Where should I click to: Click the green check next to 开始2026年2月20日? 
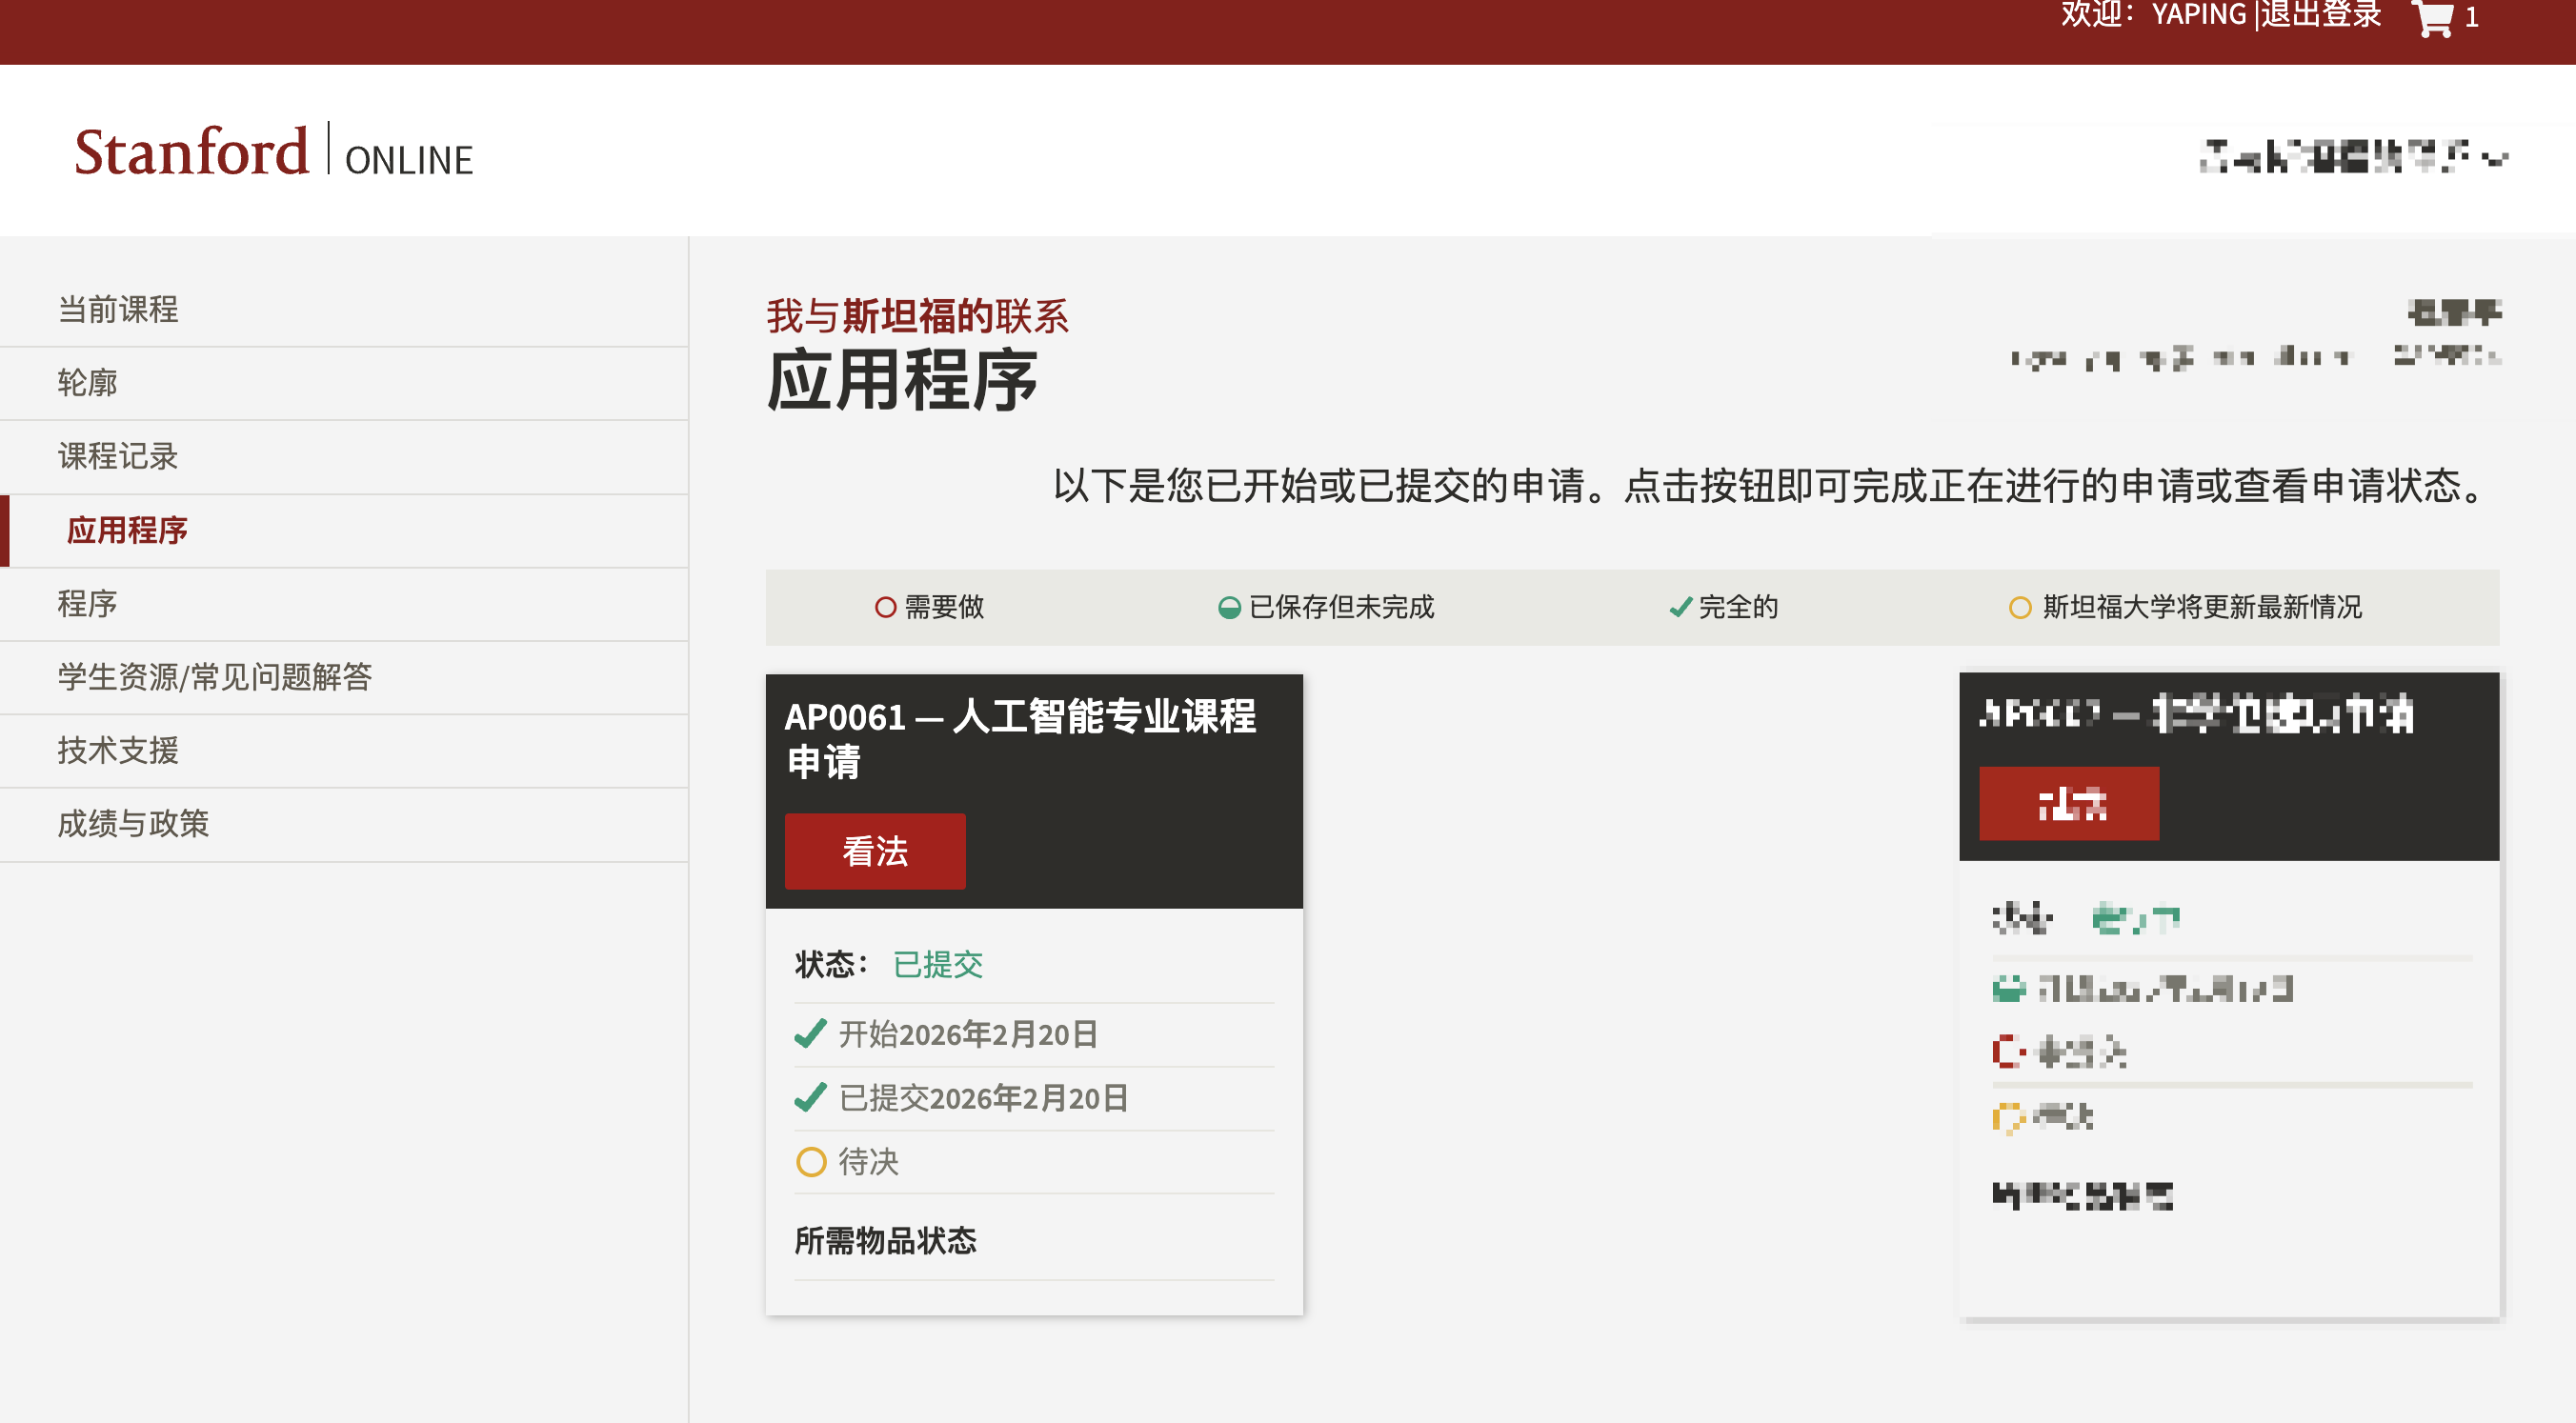pyautogui.click(x=810, y=1034)
